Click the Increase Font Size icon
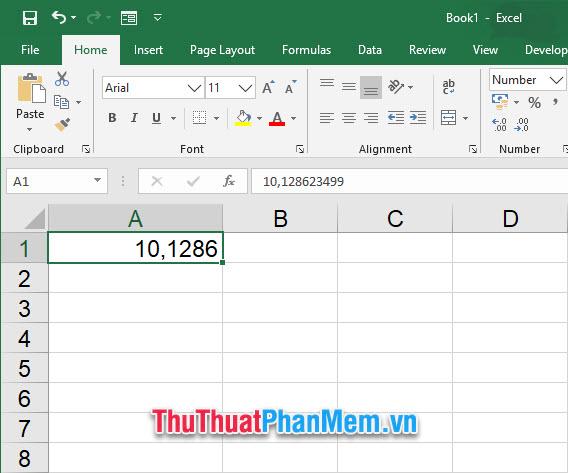Screen dimensions: 568x473 [268, 87]
